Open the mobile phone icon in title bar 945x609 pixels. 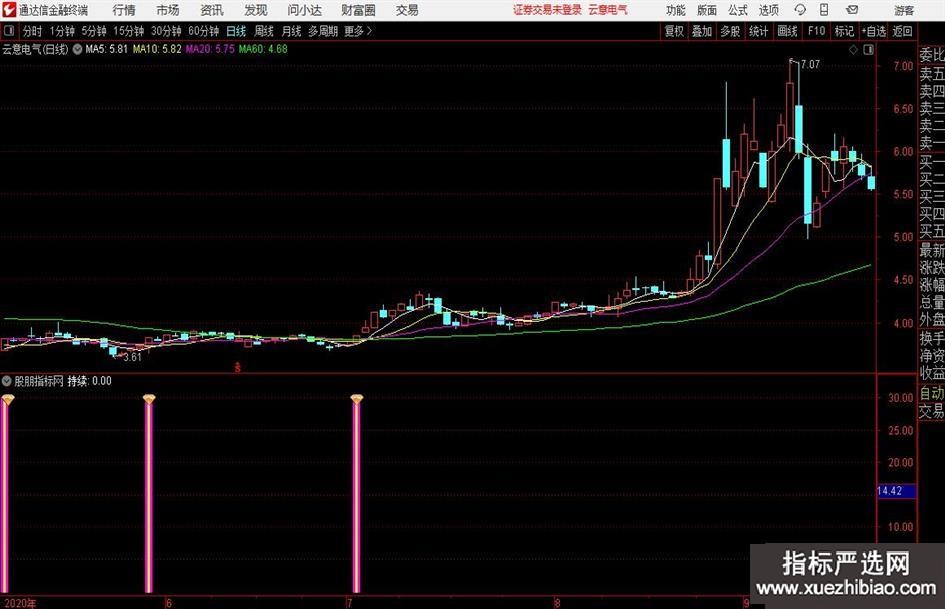[824, 10]
